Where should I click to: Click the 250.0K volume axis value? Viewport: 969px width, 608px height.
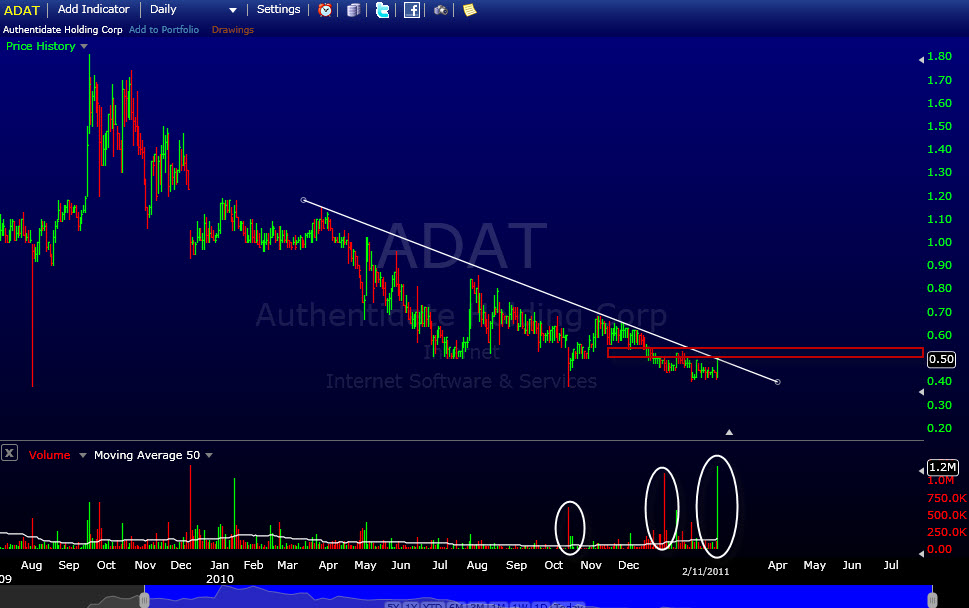(x=947, y=532)
